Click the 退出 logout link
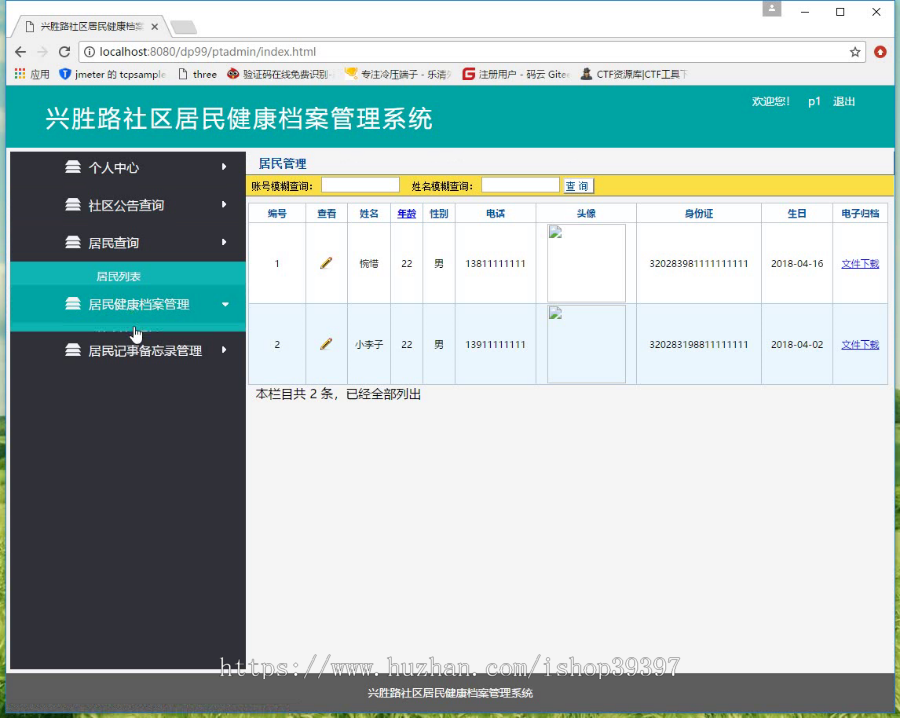Screen dimensions: 900x718 pyautogui.click(x=844, y=102)
